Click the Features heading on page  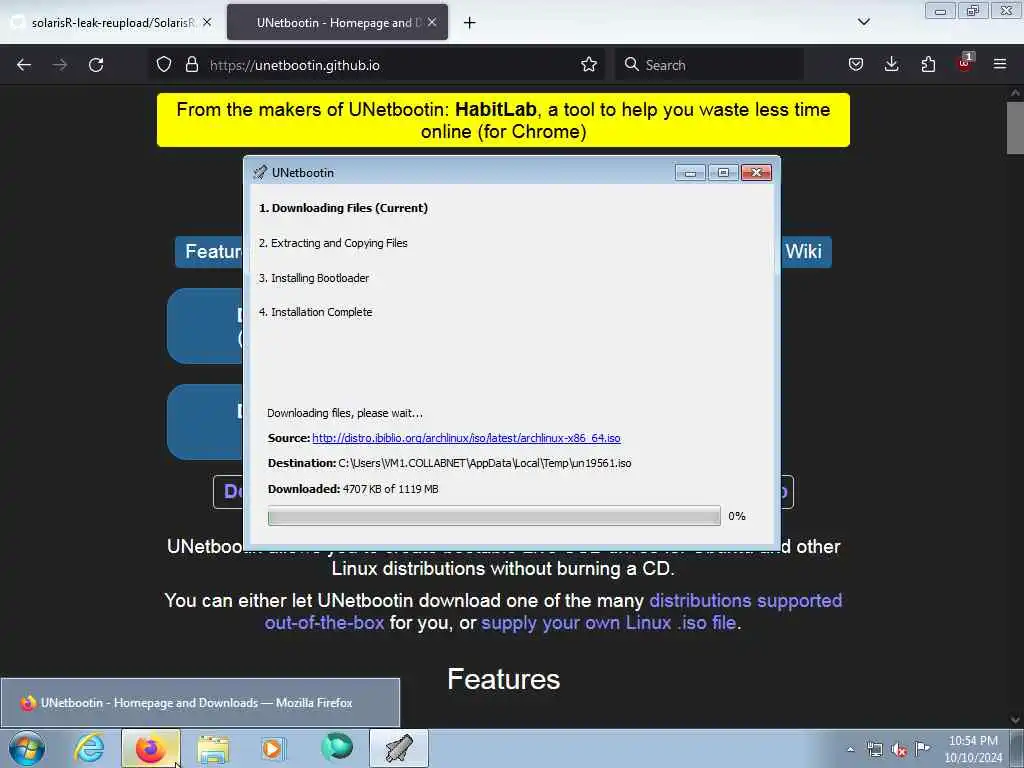tap(504, 679)
